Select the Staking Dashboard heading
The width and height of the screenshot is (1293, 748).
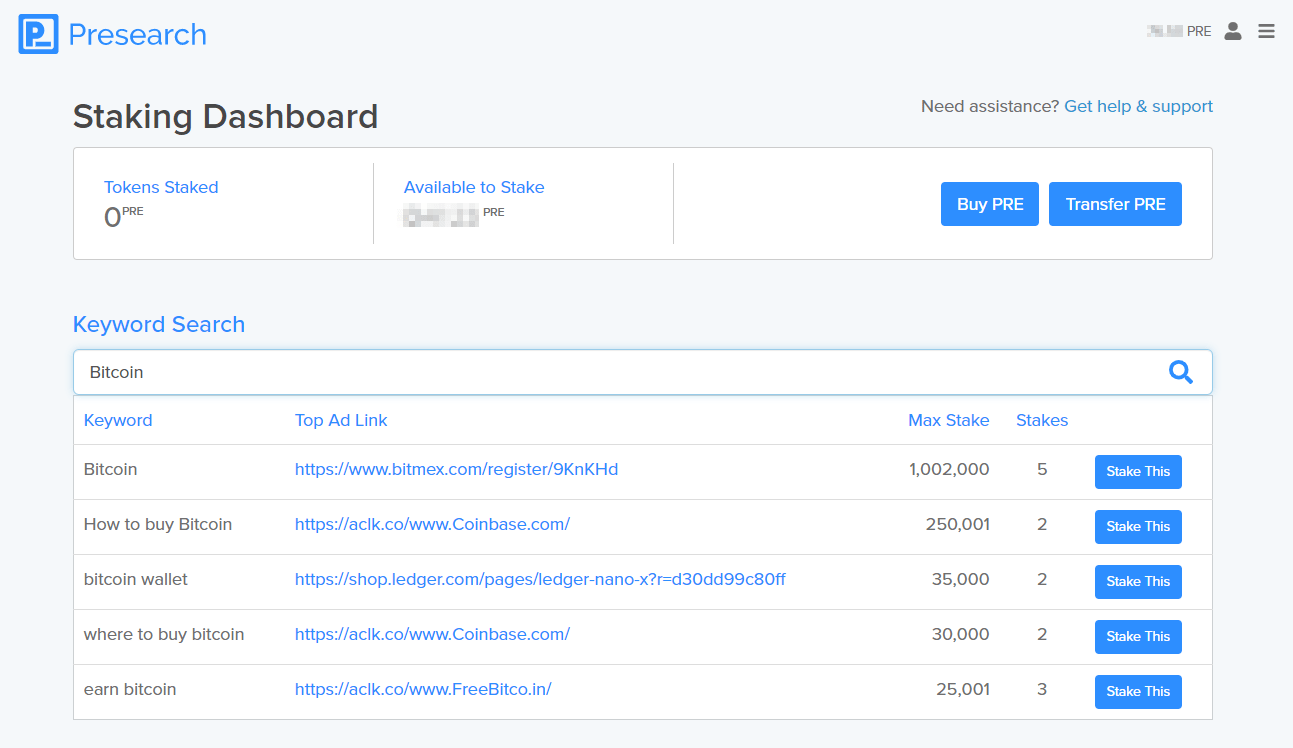click(225, 117)
